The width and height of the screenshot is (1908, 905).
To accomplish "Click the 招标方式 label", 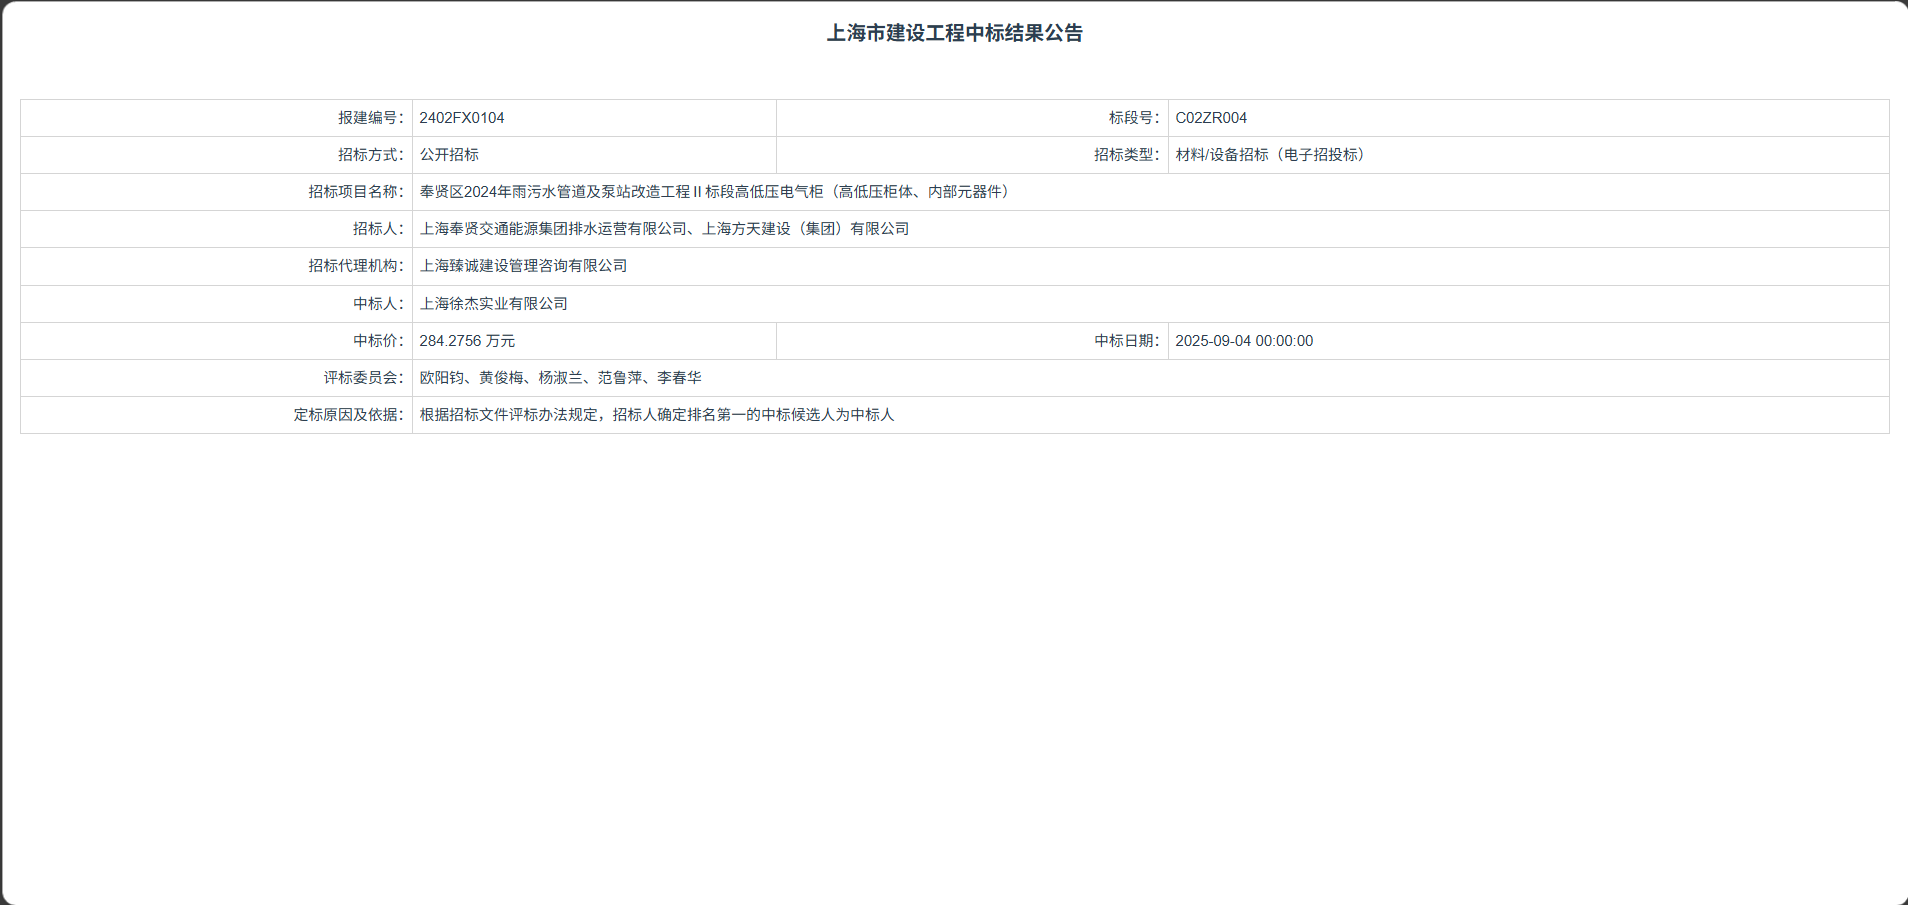I will 371,155.
